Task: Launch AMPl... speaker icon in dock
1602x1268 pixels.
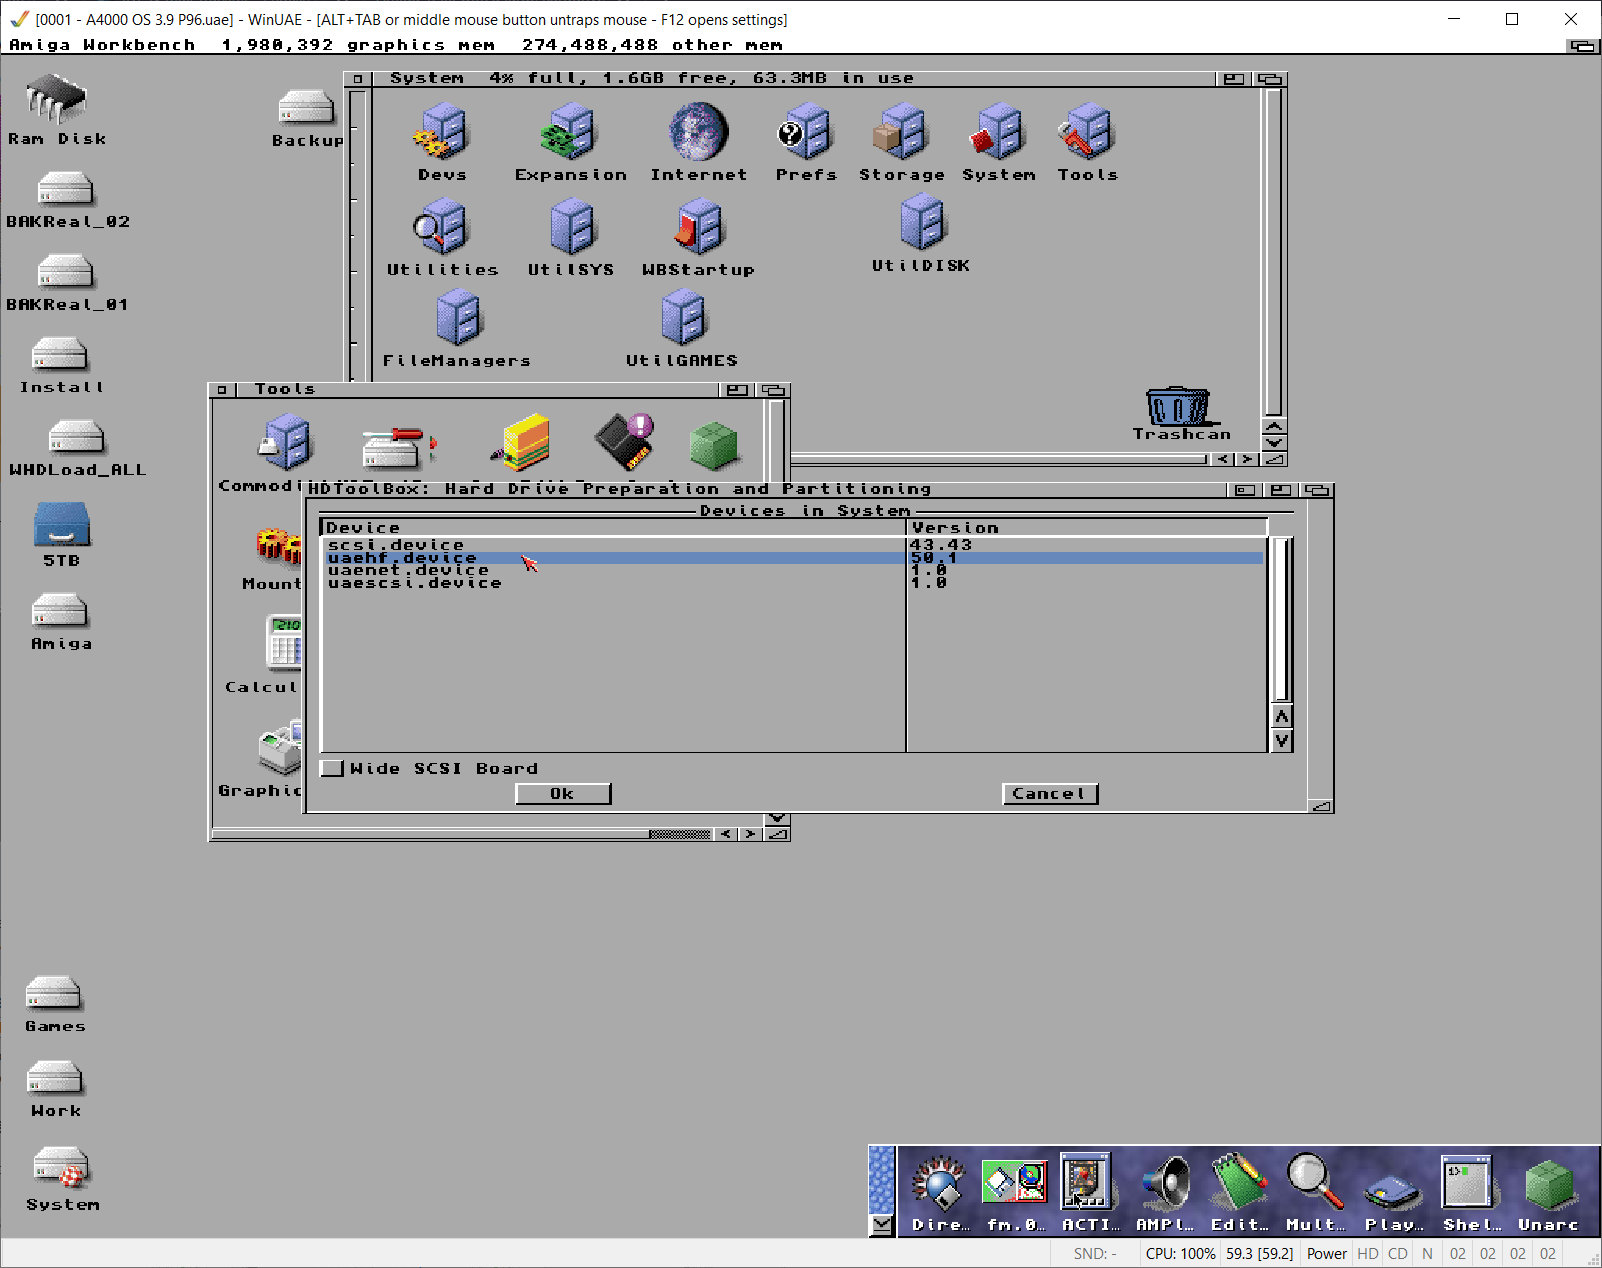Action: 1164,1194
